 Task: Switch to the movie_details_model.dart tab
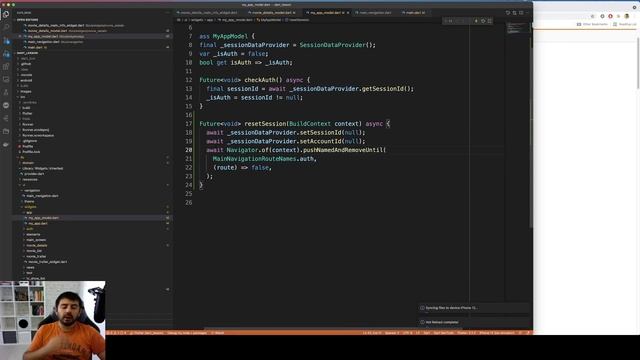tap(273, 13)
